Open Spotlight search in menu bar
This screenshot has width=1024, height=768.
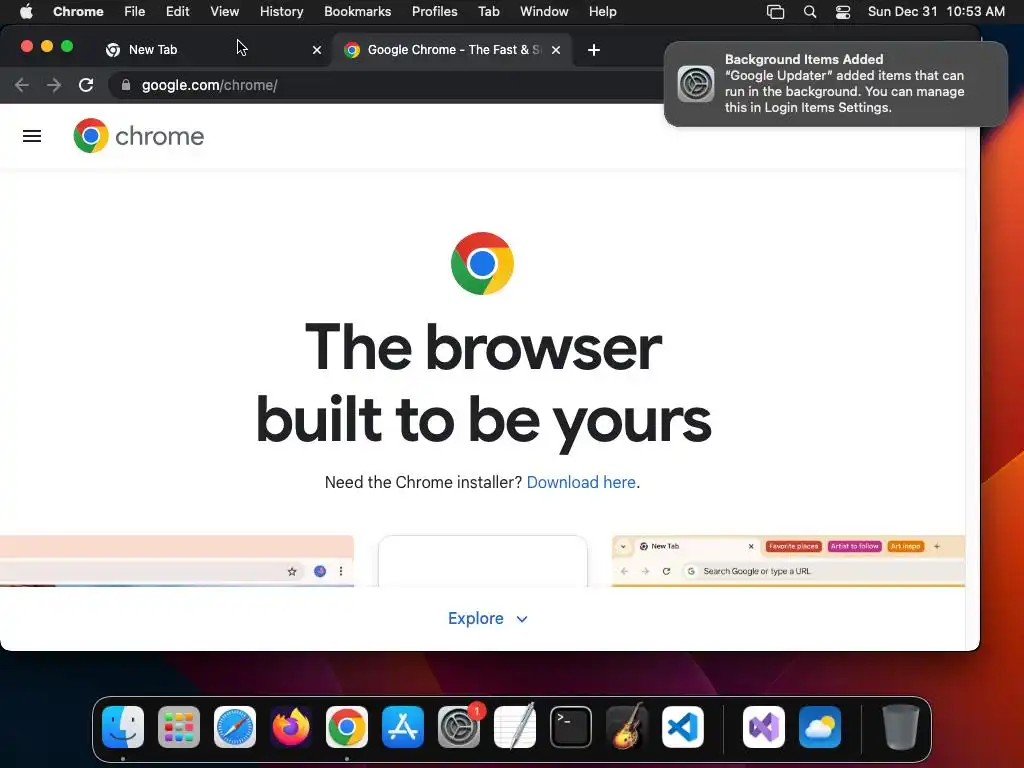tap(810, 12)
